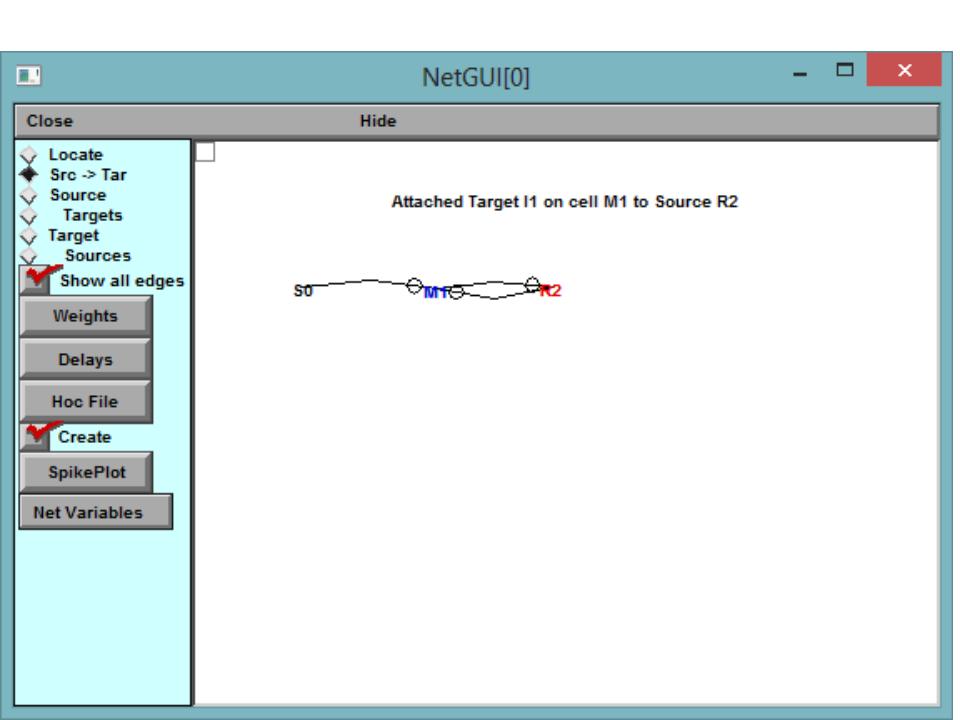Image resolution: width=960 pixels, height=720 pixels.
Task: Select the blue M1 cell node
Action: (x=435, y=292)
